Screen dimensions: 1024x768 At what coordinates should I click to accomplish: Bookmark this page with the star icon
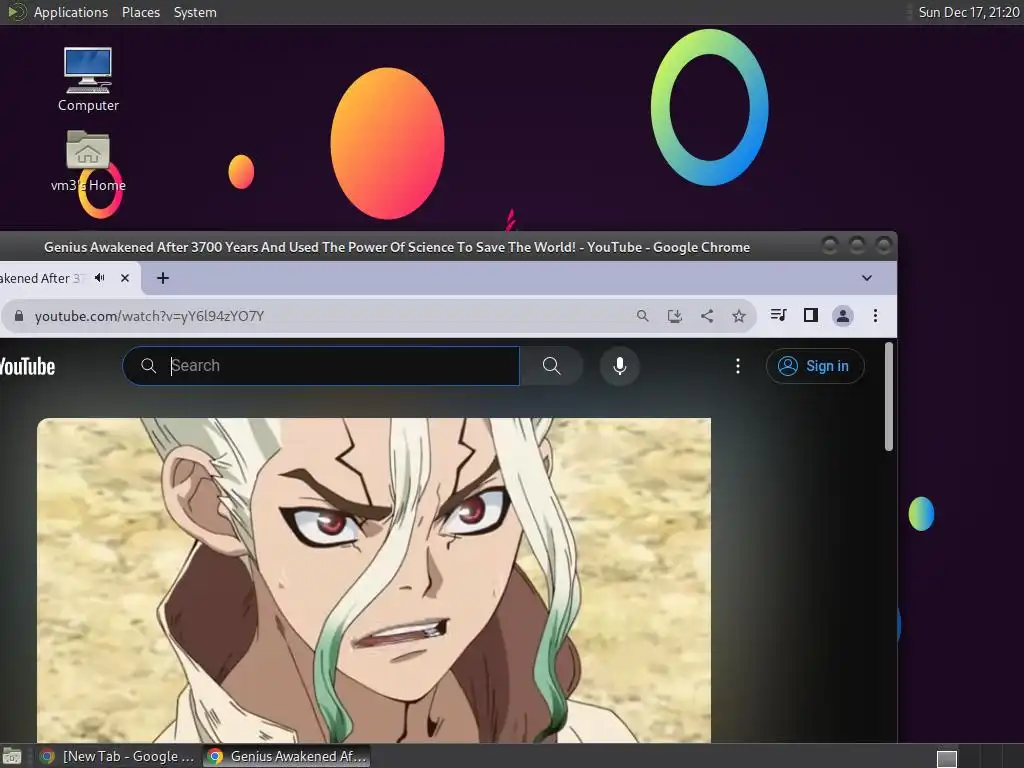coord(739,316)
